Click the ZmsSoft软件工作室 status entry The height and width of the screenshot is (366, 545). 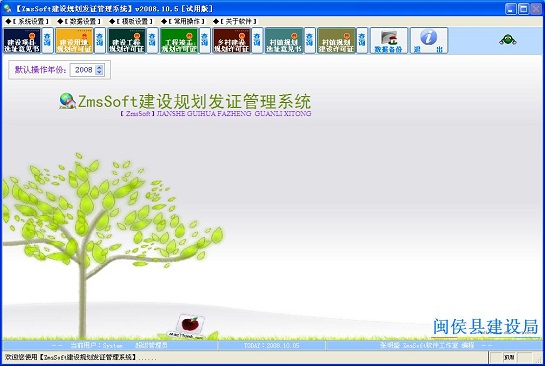click(x=431, y=345)
